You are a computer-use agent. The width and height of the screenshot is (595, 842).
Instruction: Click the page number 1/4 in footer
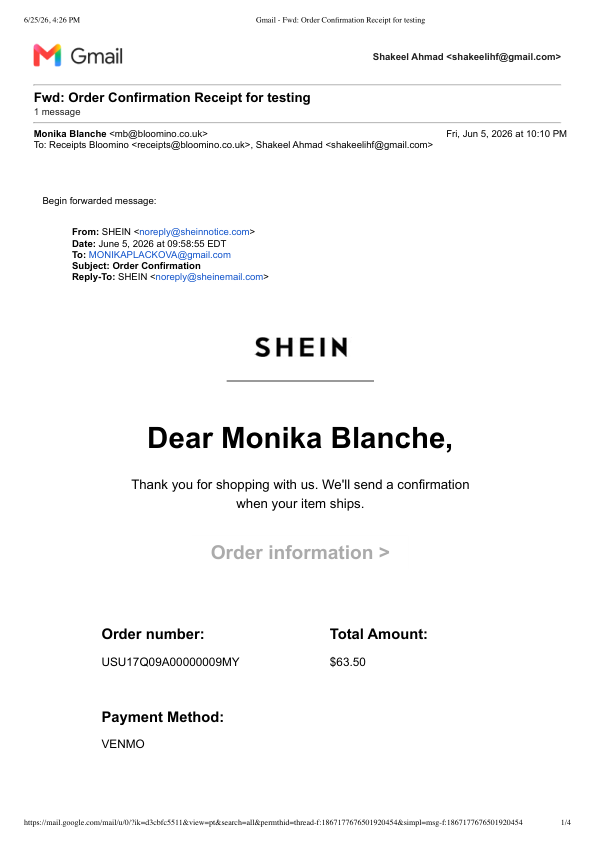pos(565,822)
